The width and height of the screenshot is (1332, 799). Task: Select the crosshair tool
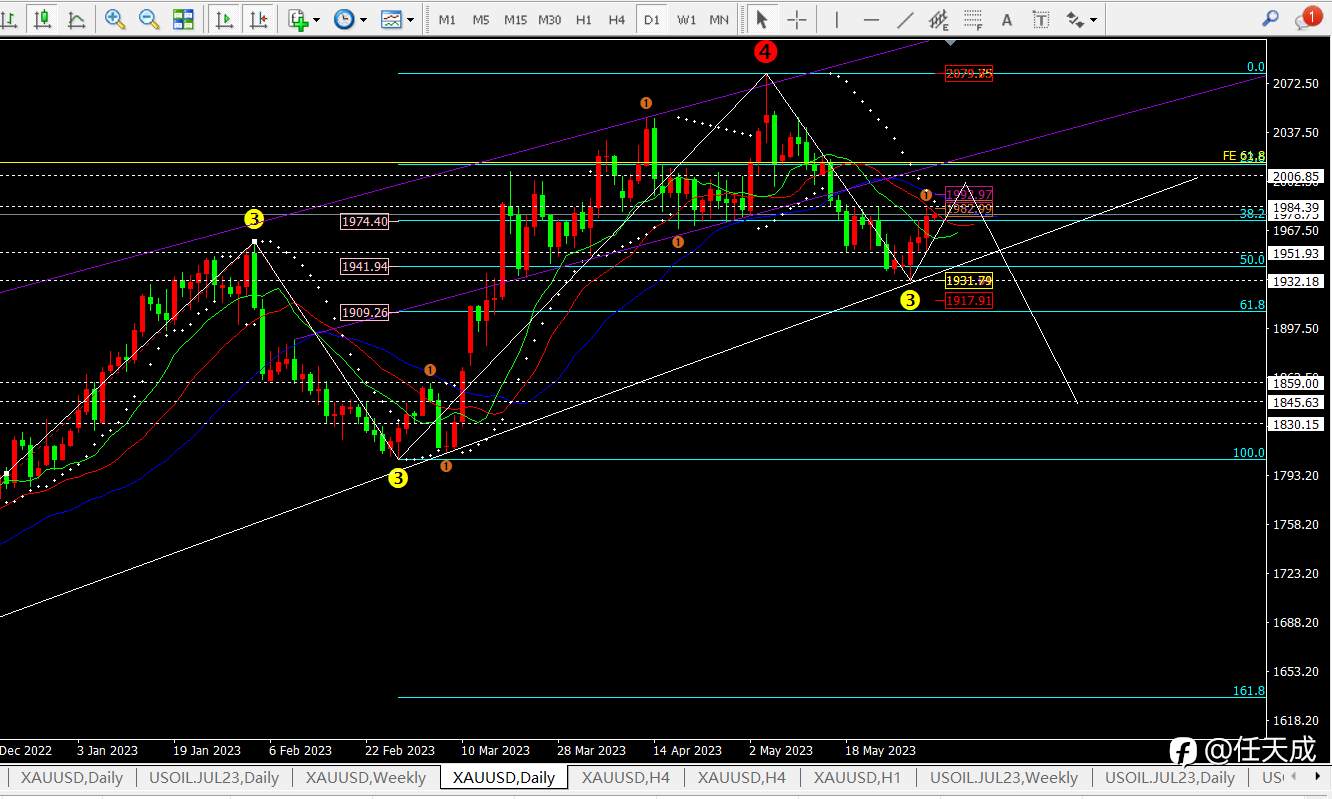coord(797,19)
